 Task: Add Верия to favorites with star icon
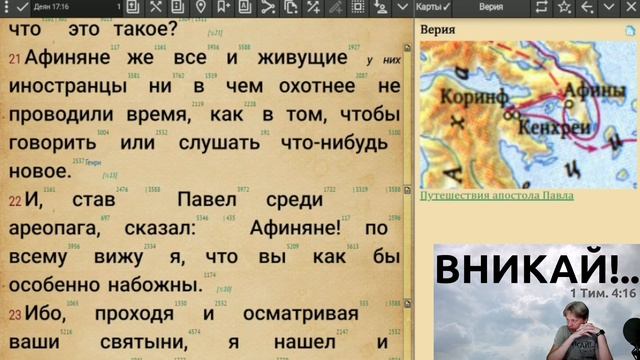click(x=564, y=7)
